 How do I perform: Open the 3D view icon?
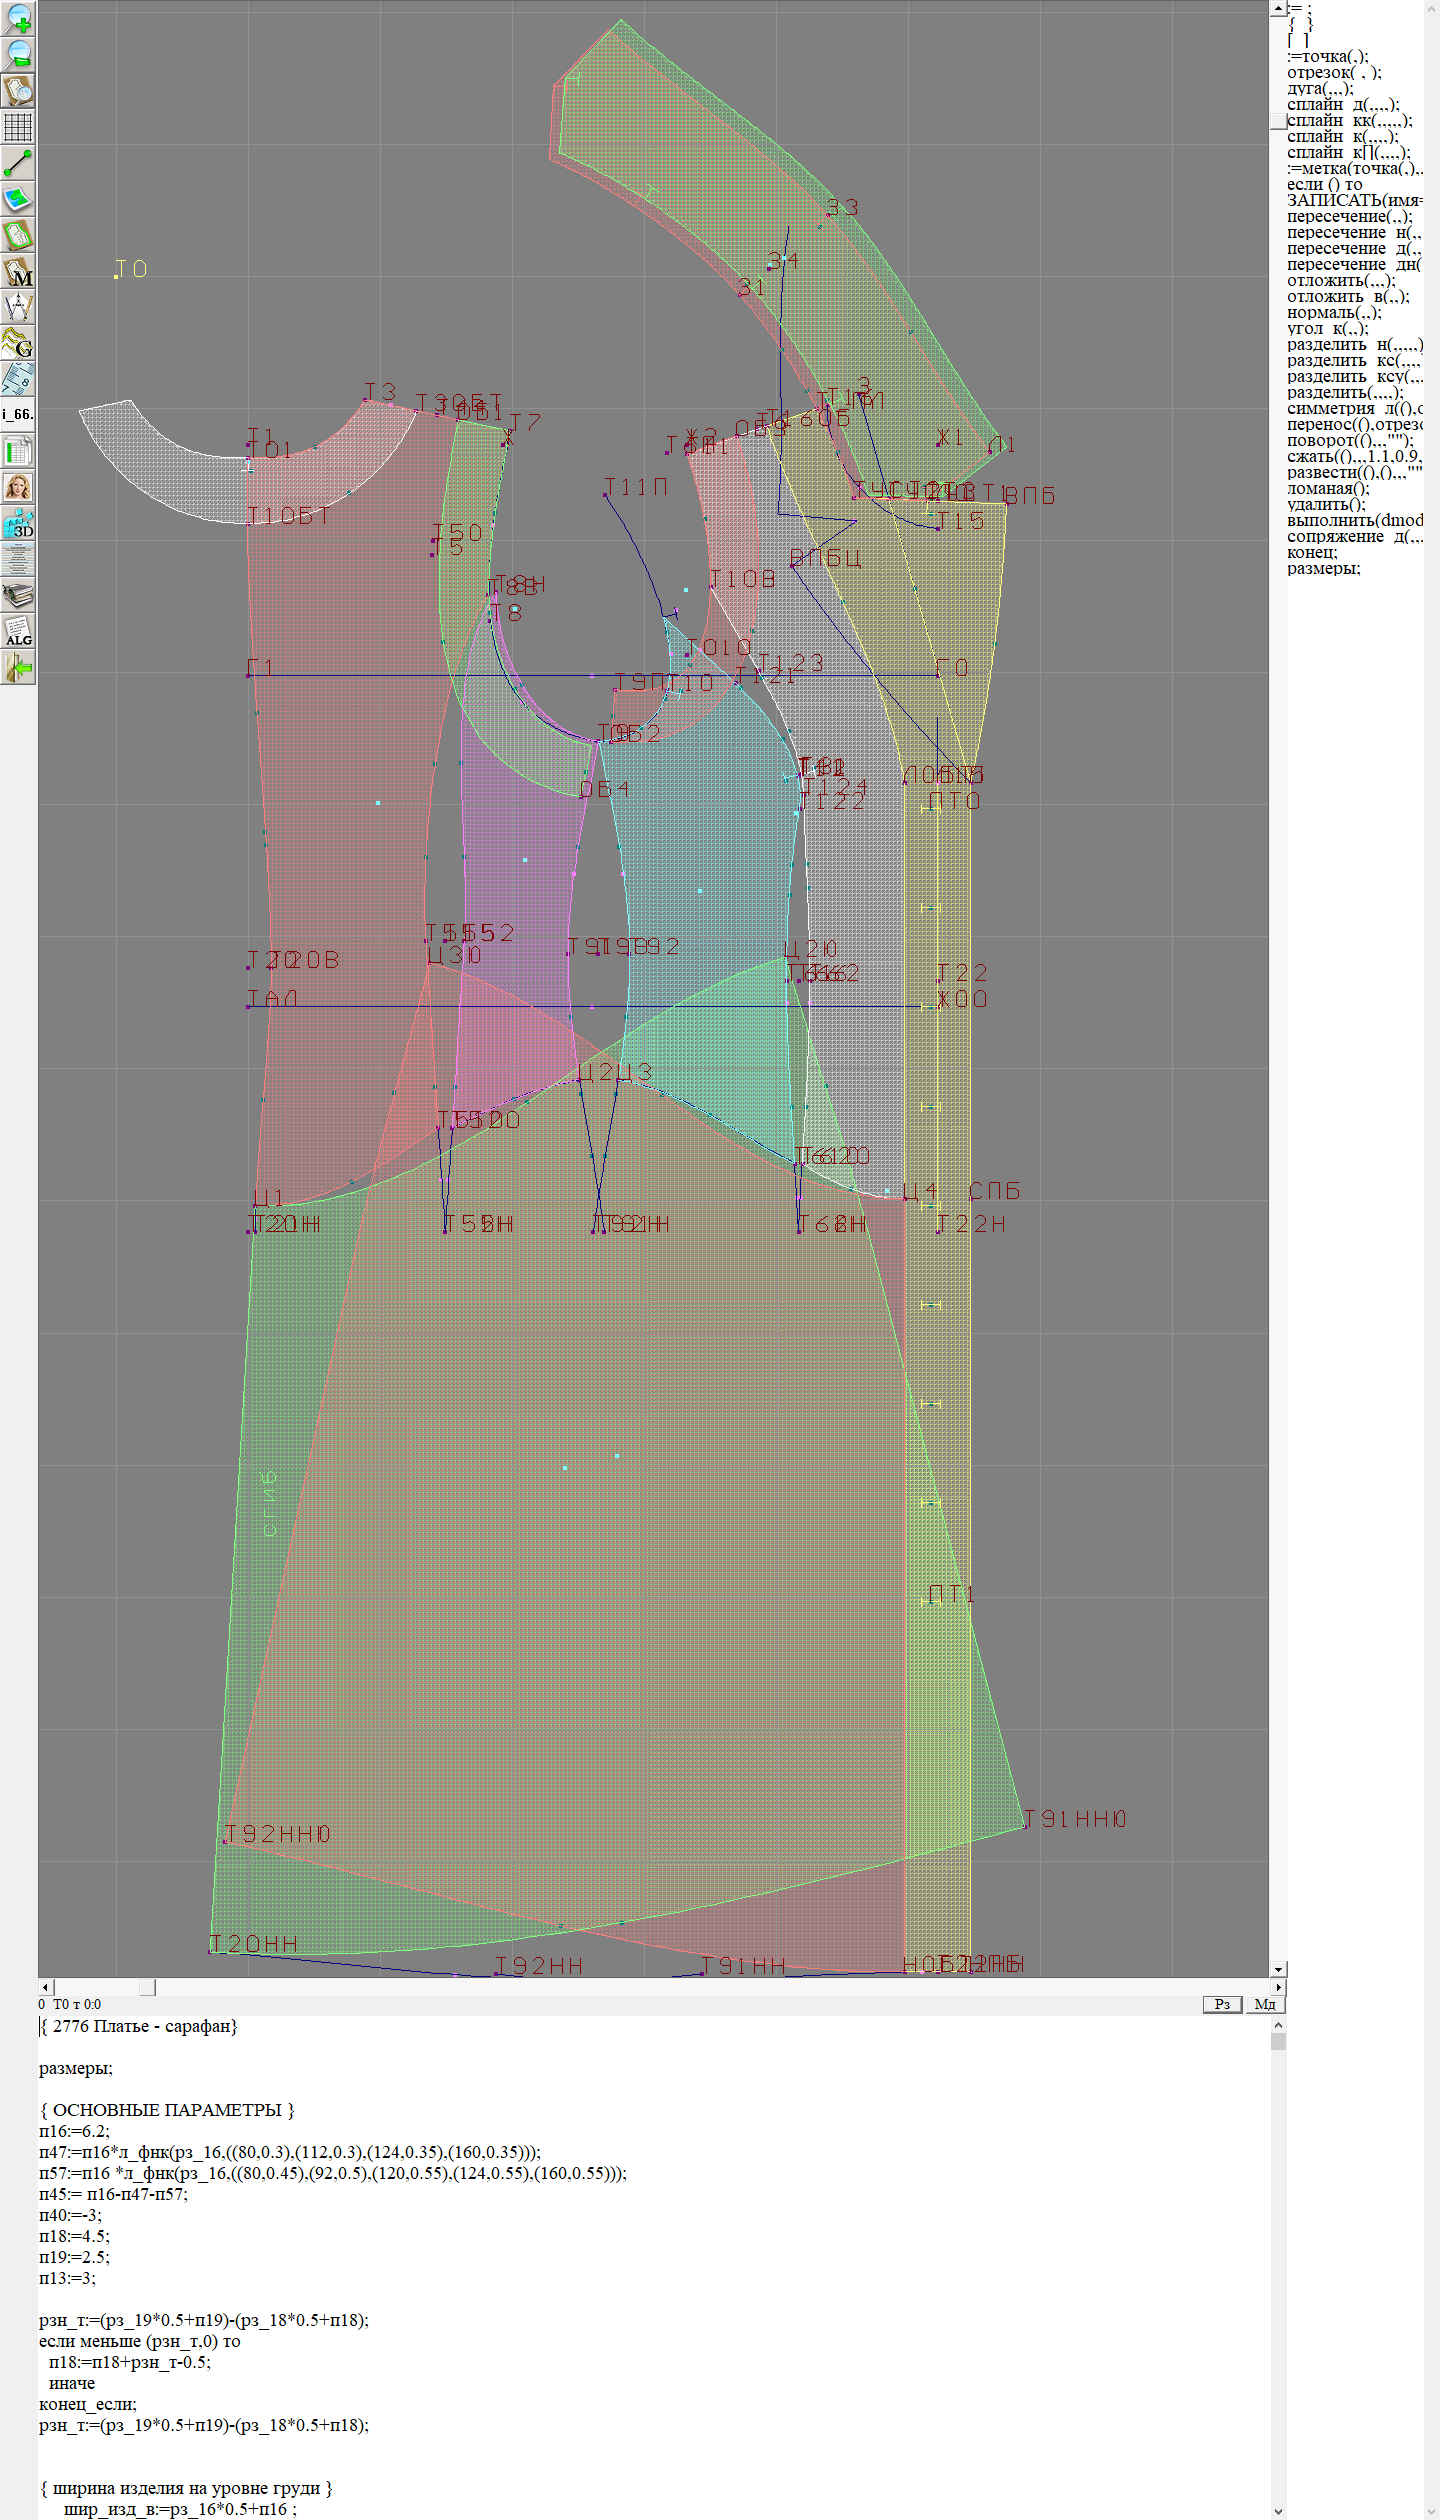[18, 523]
